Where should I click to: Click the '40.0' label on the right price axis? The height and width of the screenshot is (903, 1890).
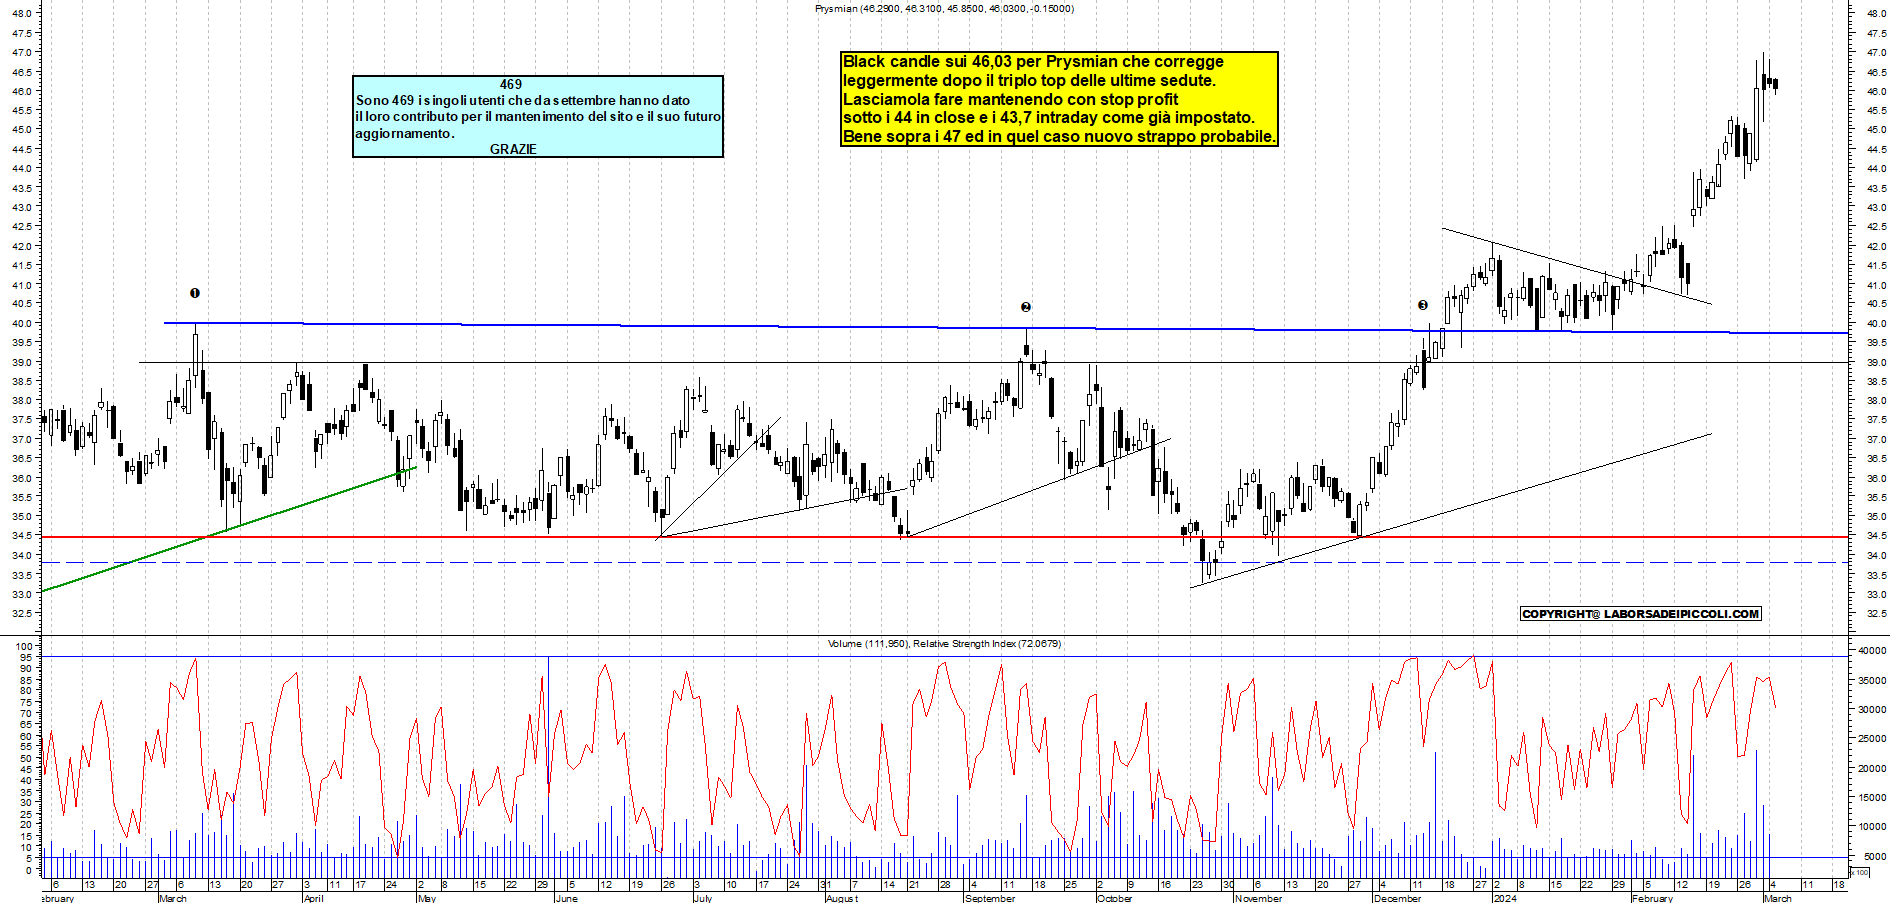tap(1875, 323)
